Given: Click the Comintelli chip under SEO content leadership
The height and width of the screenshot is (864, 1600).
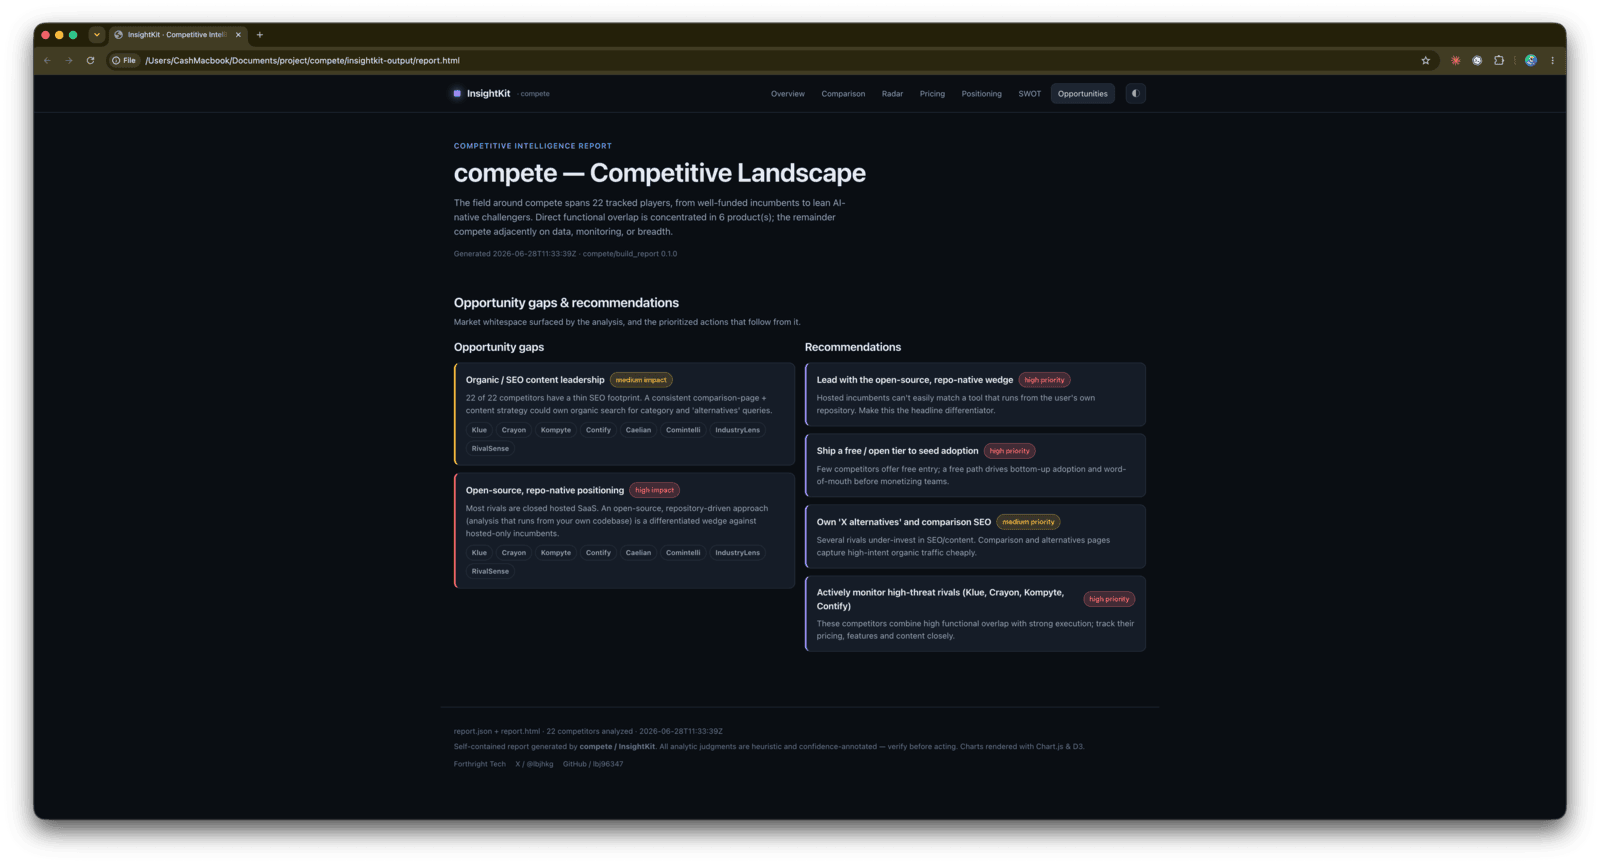Looking at the screenshot, I should tap(683, 430).
